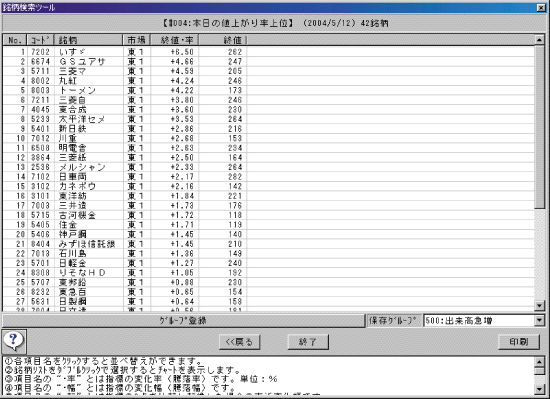Select stock name メルシャン
This screenshot has height=399, width=550.
[82, 167]
